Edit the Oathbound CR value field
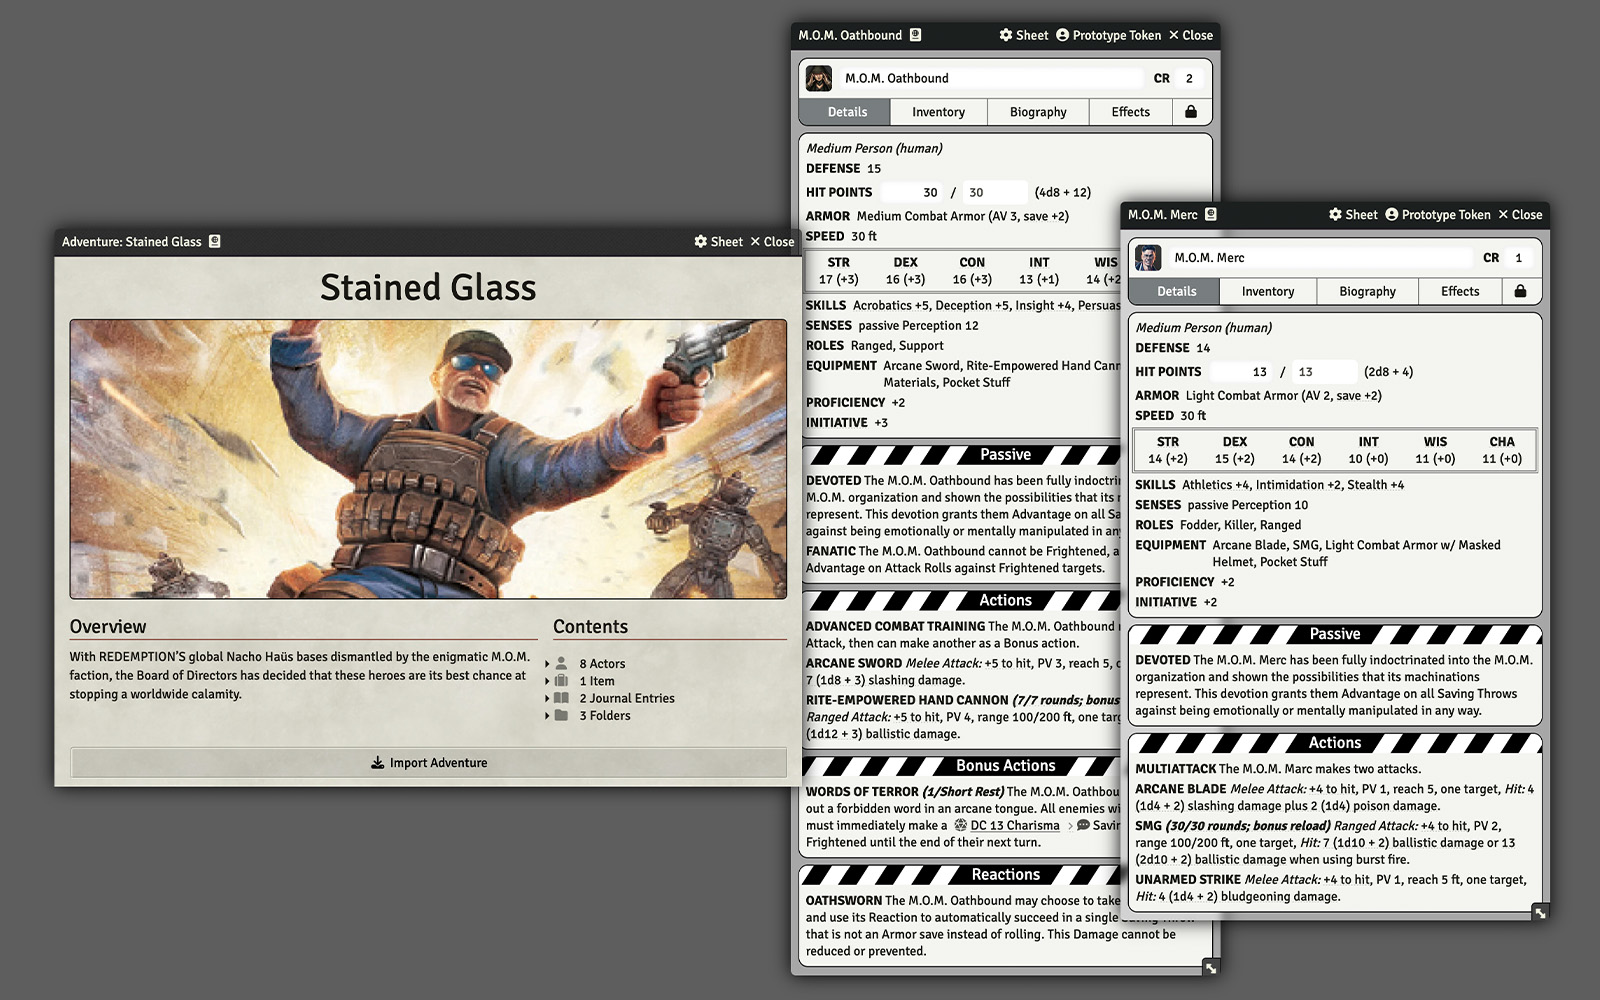 [1189, 78]
